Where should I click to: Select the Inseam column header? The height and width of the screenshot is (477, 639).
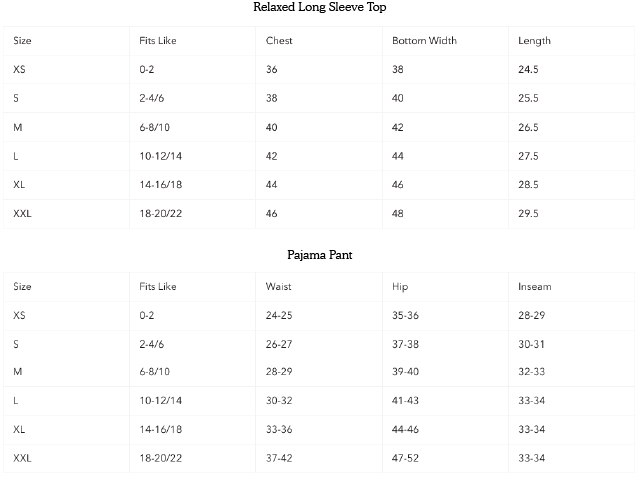click(x=534, y=287)
